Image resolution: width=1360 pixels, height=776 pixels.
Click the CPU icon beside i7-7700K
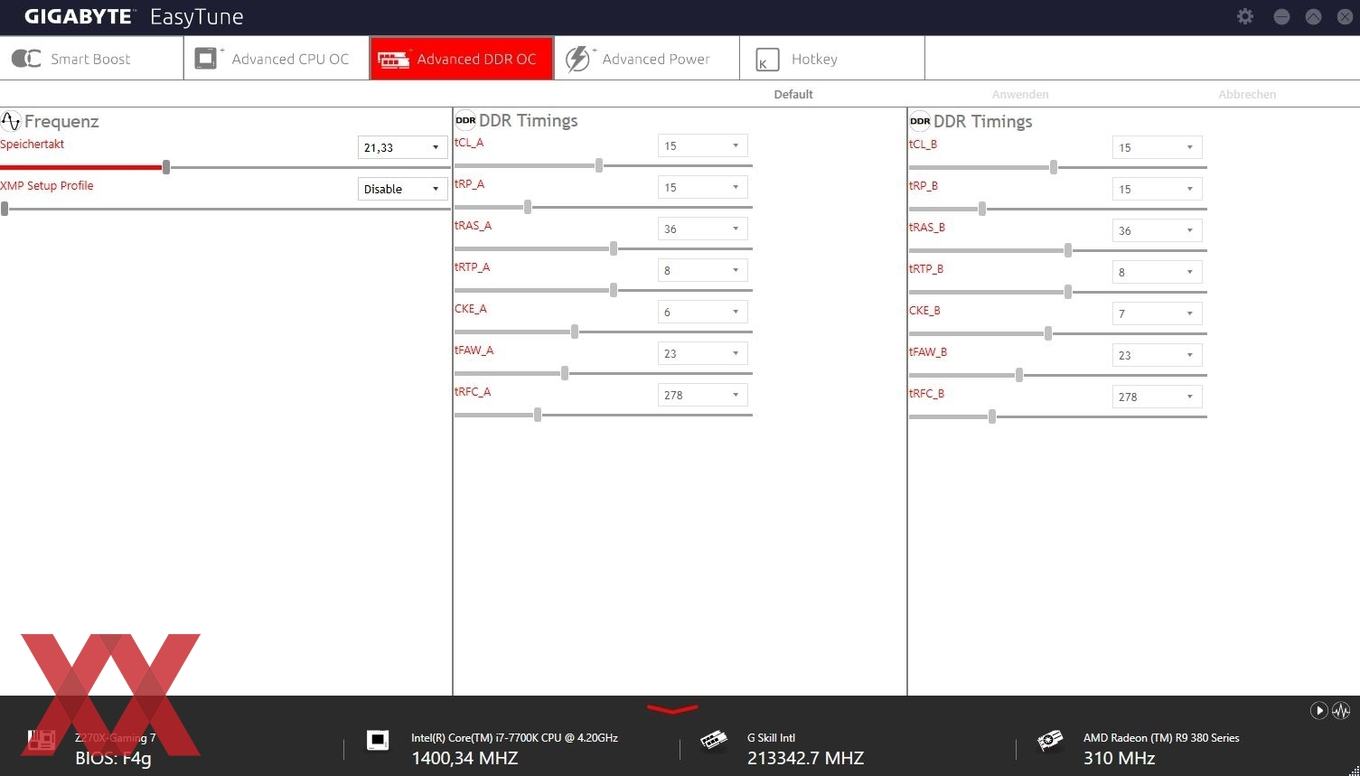pos(378,740)
